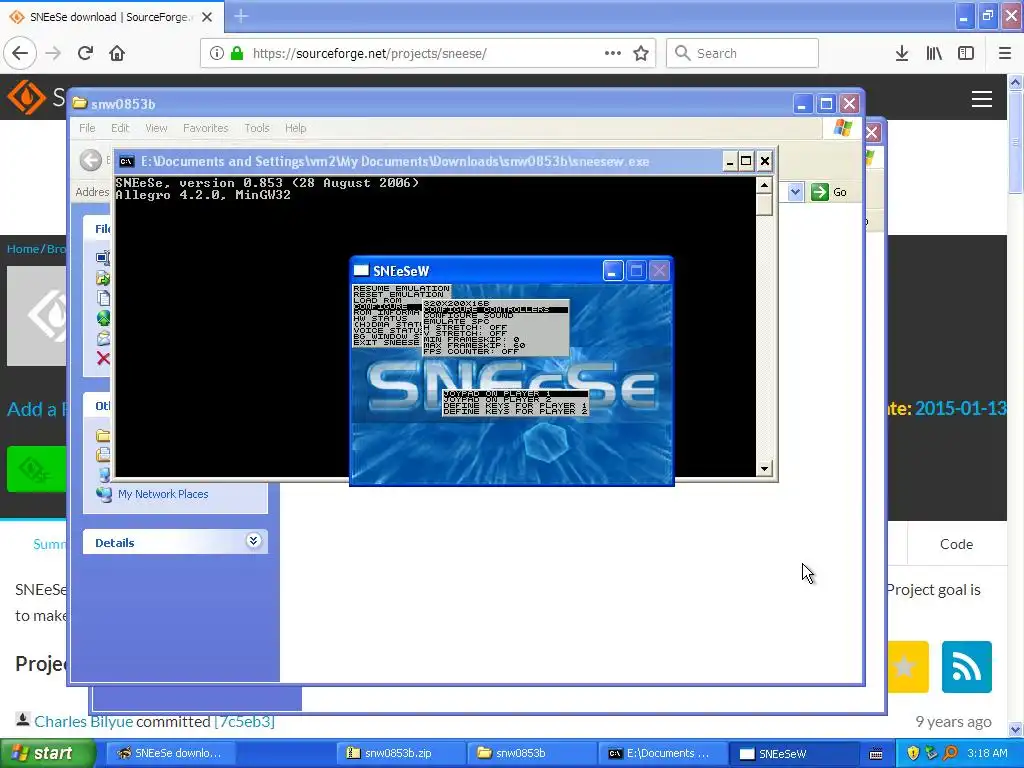Click the SNEeSeW window title icon
Viewport: 1024px width, 768px height.
click(360, 271)
